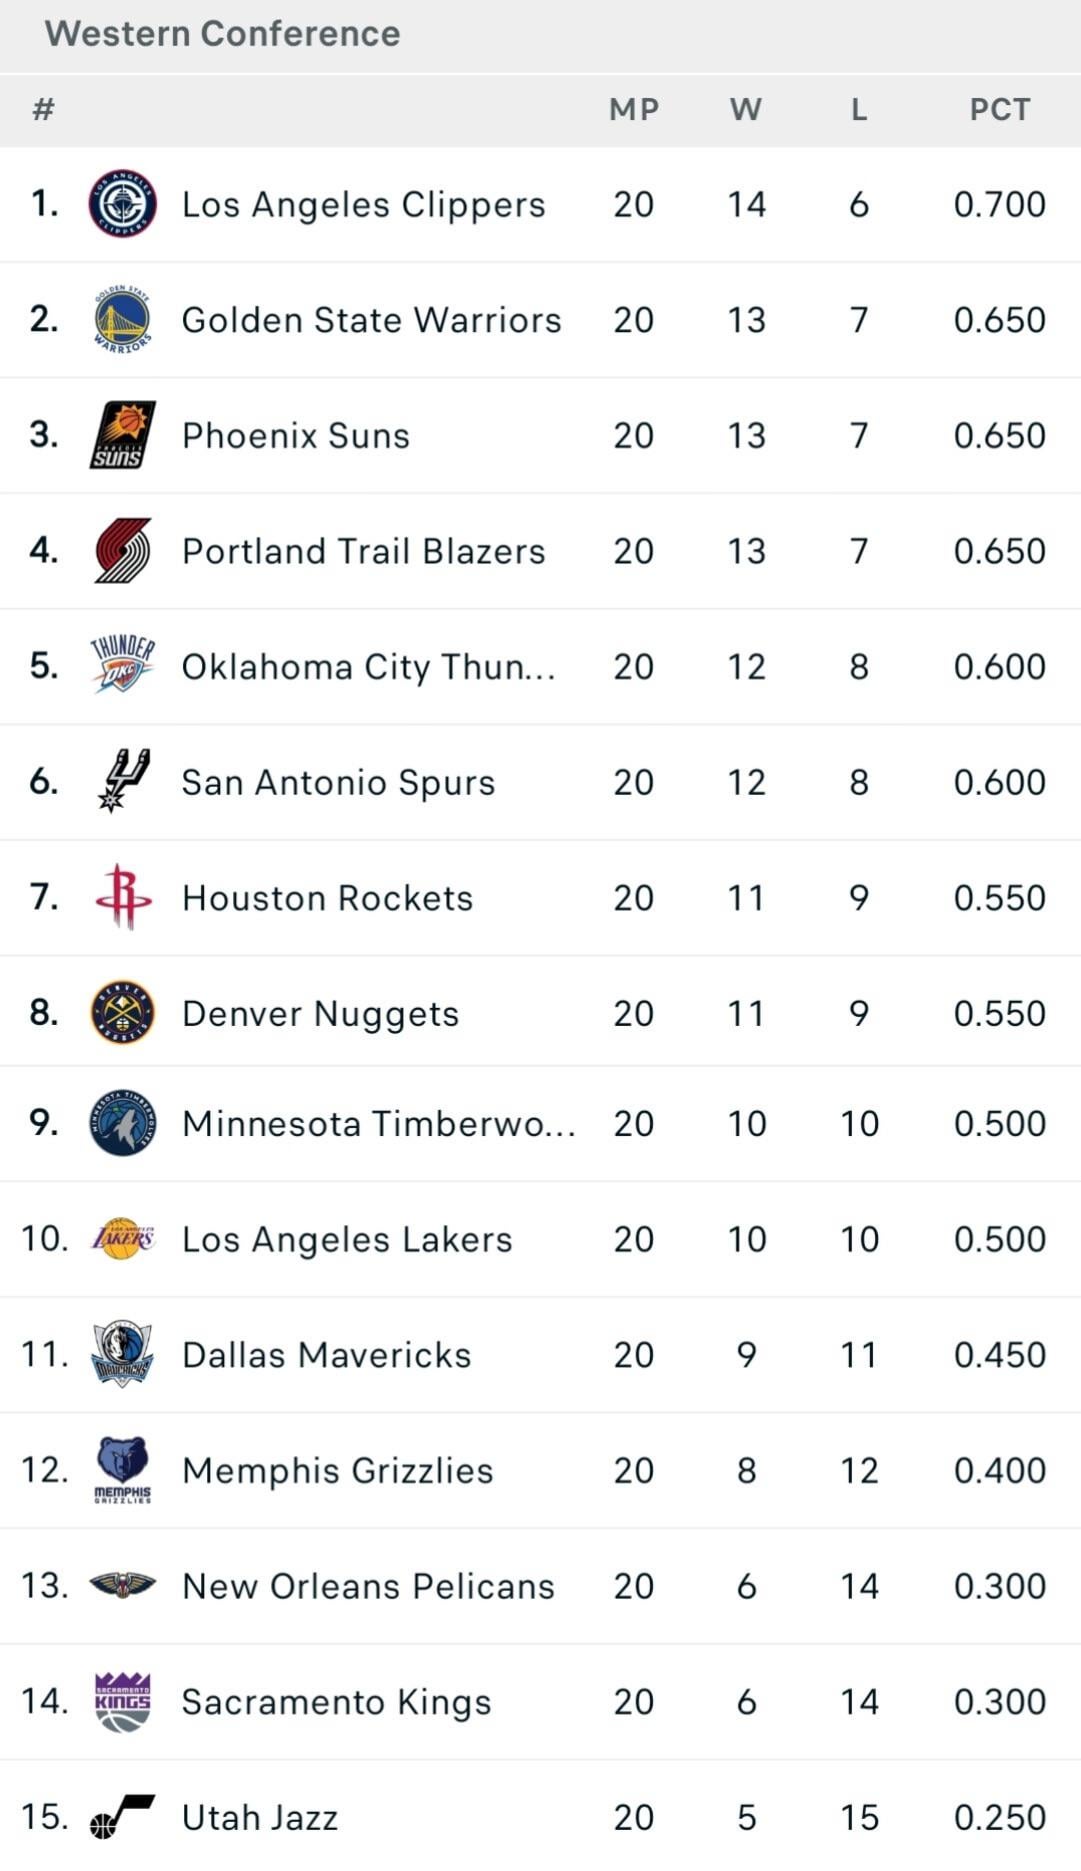This screenshot has height=1871, width=1081.
Task: Click the L losses column header
Action: pos(859,109)
